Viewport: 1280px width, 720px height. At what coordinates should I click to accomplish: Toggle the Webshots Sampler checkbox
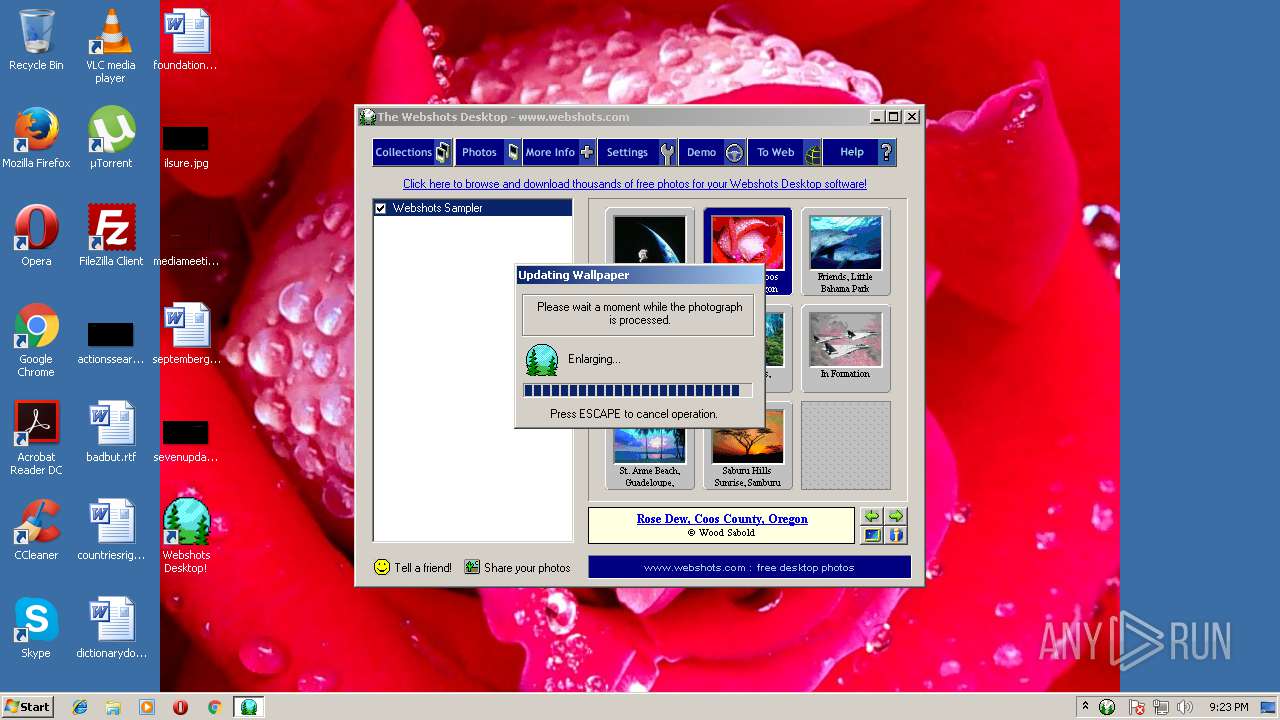[x=380, y=208]
